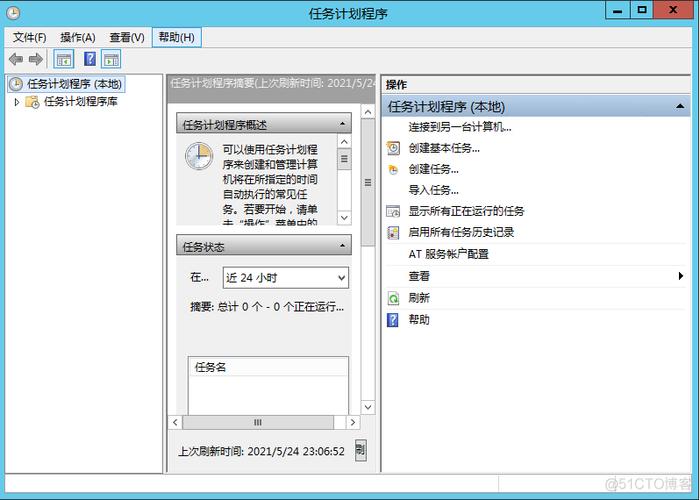Click 导入任务... action

(433, 190)
